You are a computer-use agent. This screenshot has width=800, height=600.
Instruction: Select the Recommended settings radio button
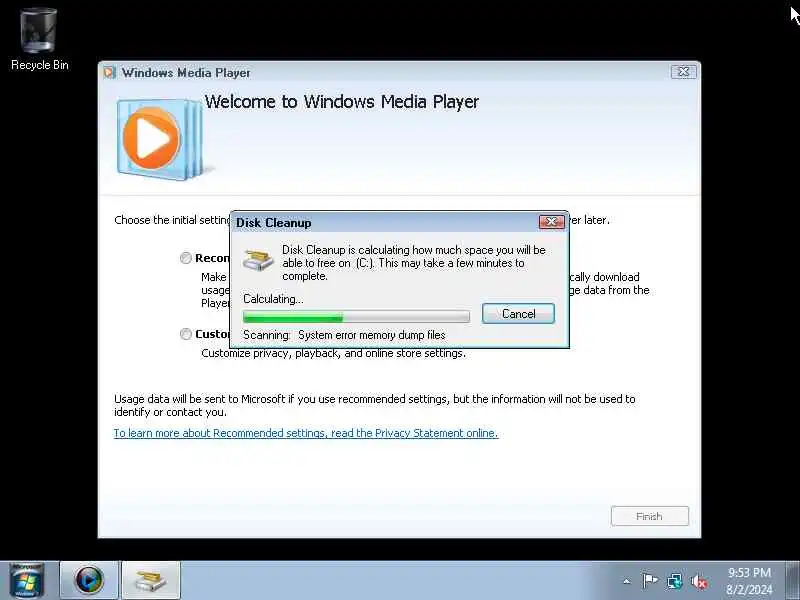186,258
